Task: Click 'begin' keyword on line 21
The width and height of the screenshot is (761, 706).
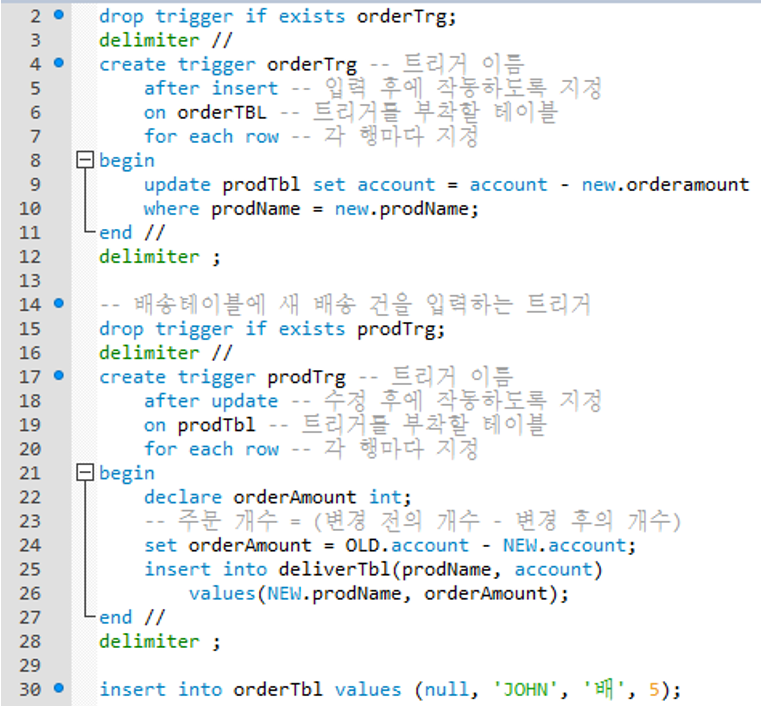Action: pyautogui.click(x=127, y=474)
